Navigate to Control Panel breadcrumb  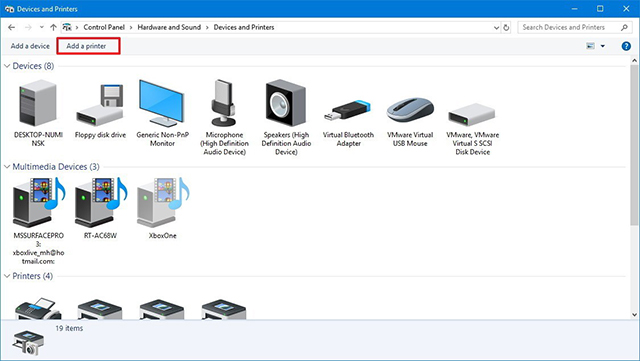click(x=104, y=27)
